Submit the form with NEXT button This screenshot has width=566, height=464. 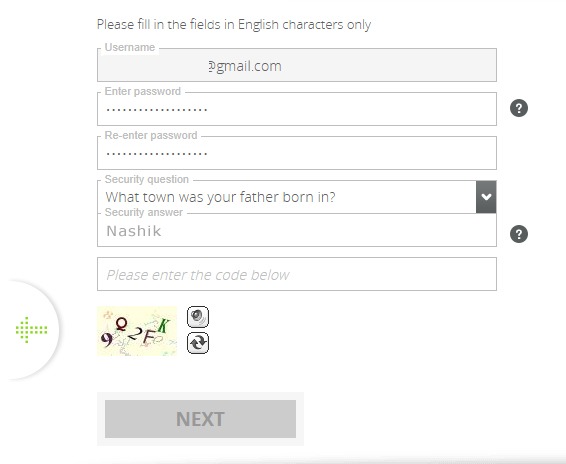point(200,419)
